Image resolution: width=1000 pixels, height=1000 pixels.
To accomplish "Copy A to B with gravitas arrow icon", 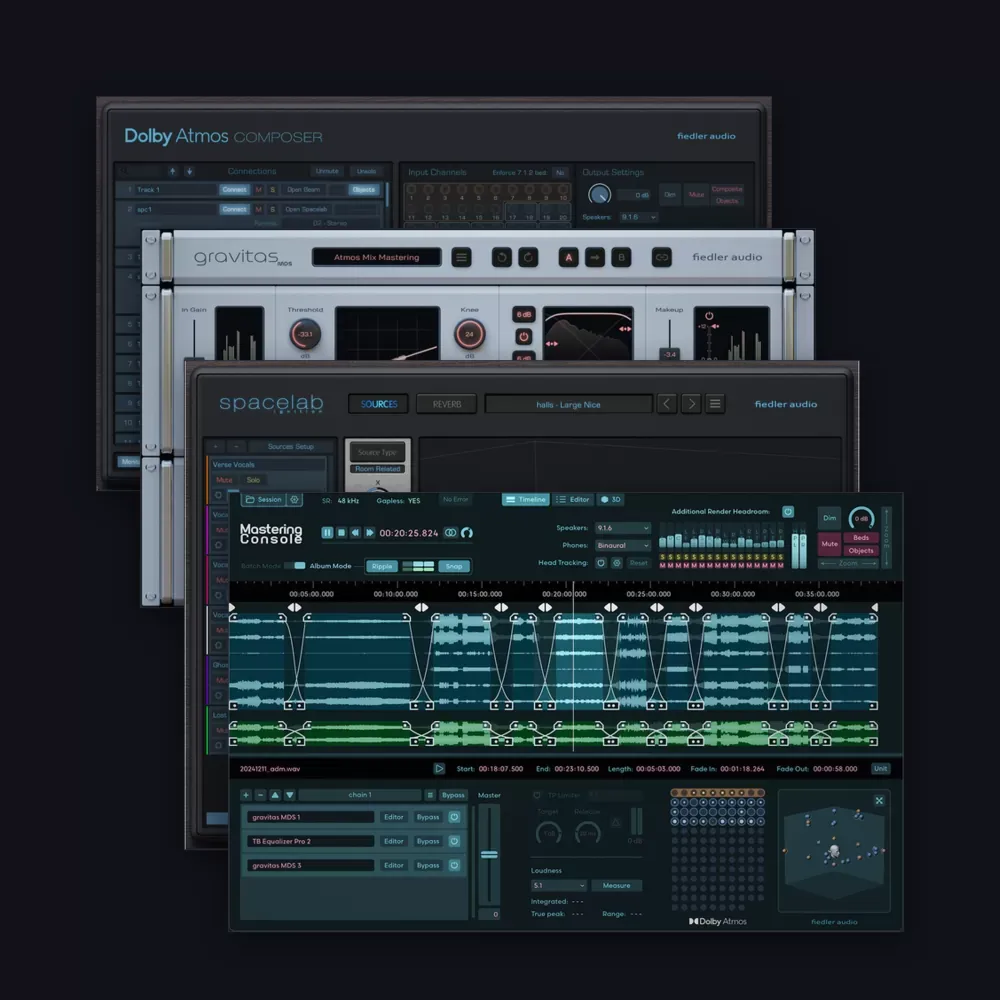I will pyautogui.click(x=595, y=257).
